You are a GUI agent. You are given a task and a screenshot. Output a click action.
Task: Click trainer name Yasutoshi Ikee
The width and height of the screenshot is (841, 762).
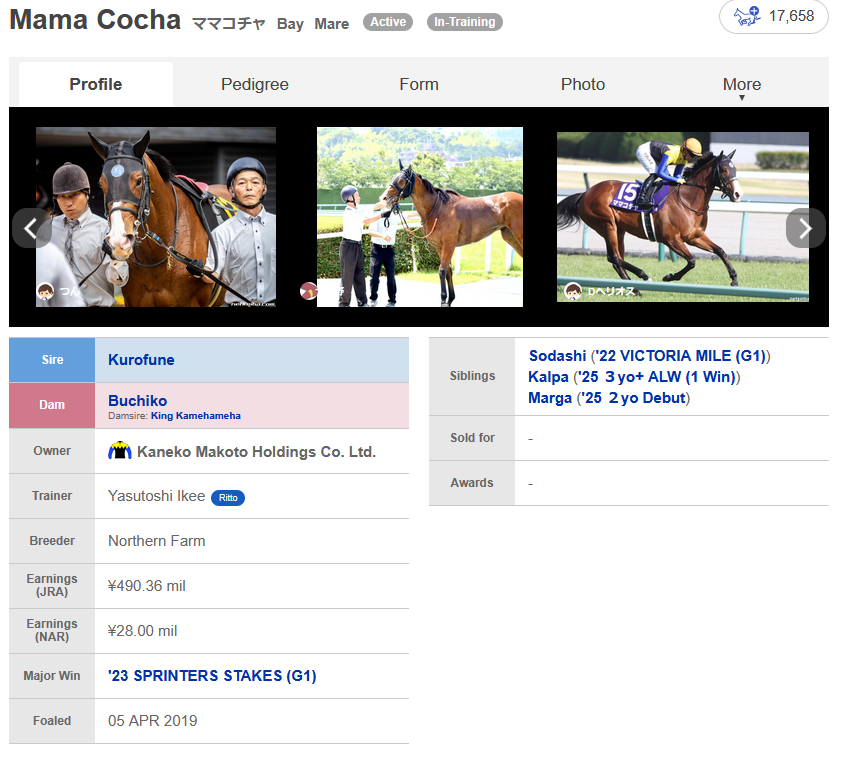point(157,496)
